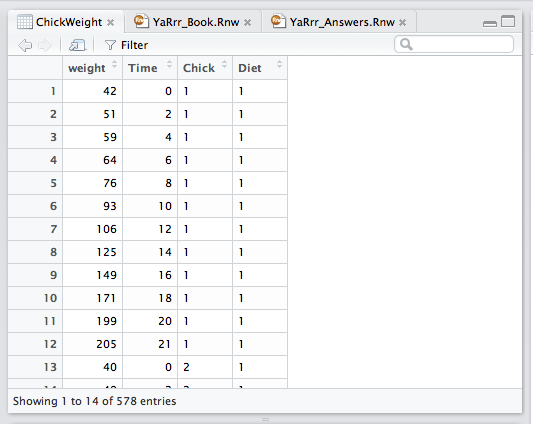Click weight cell with value 171
533x424 pixels.
tap(92, 298)
